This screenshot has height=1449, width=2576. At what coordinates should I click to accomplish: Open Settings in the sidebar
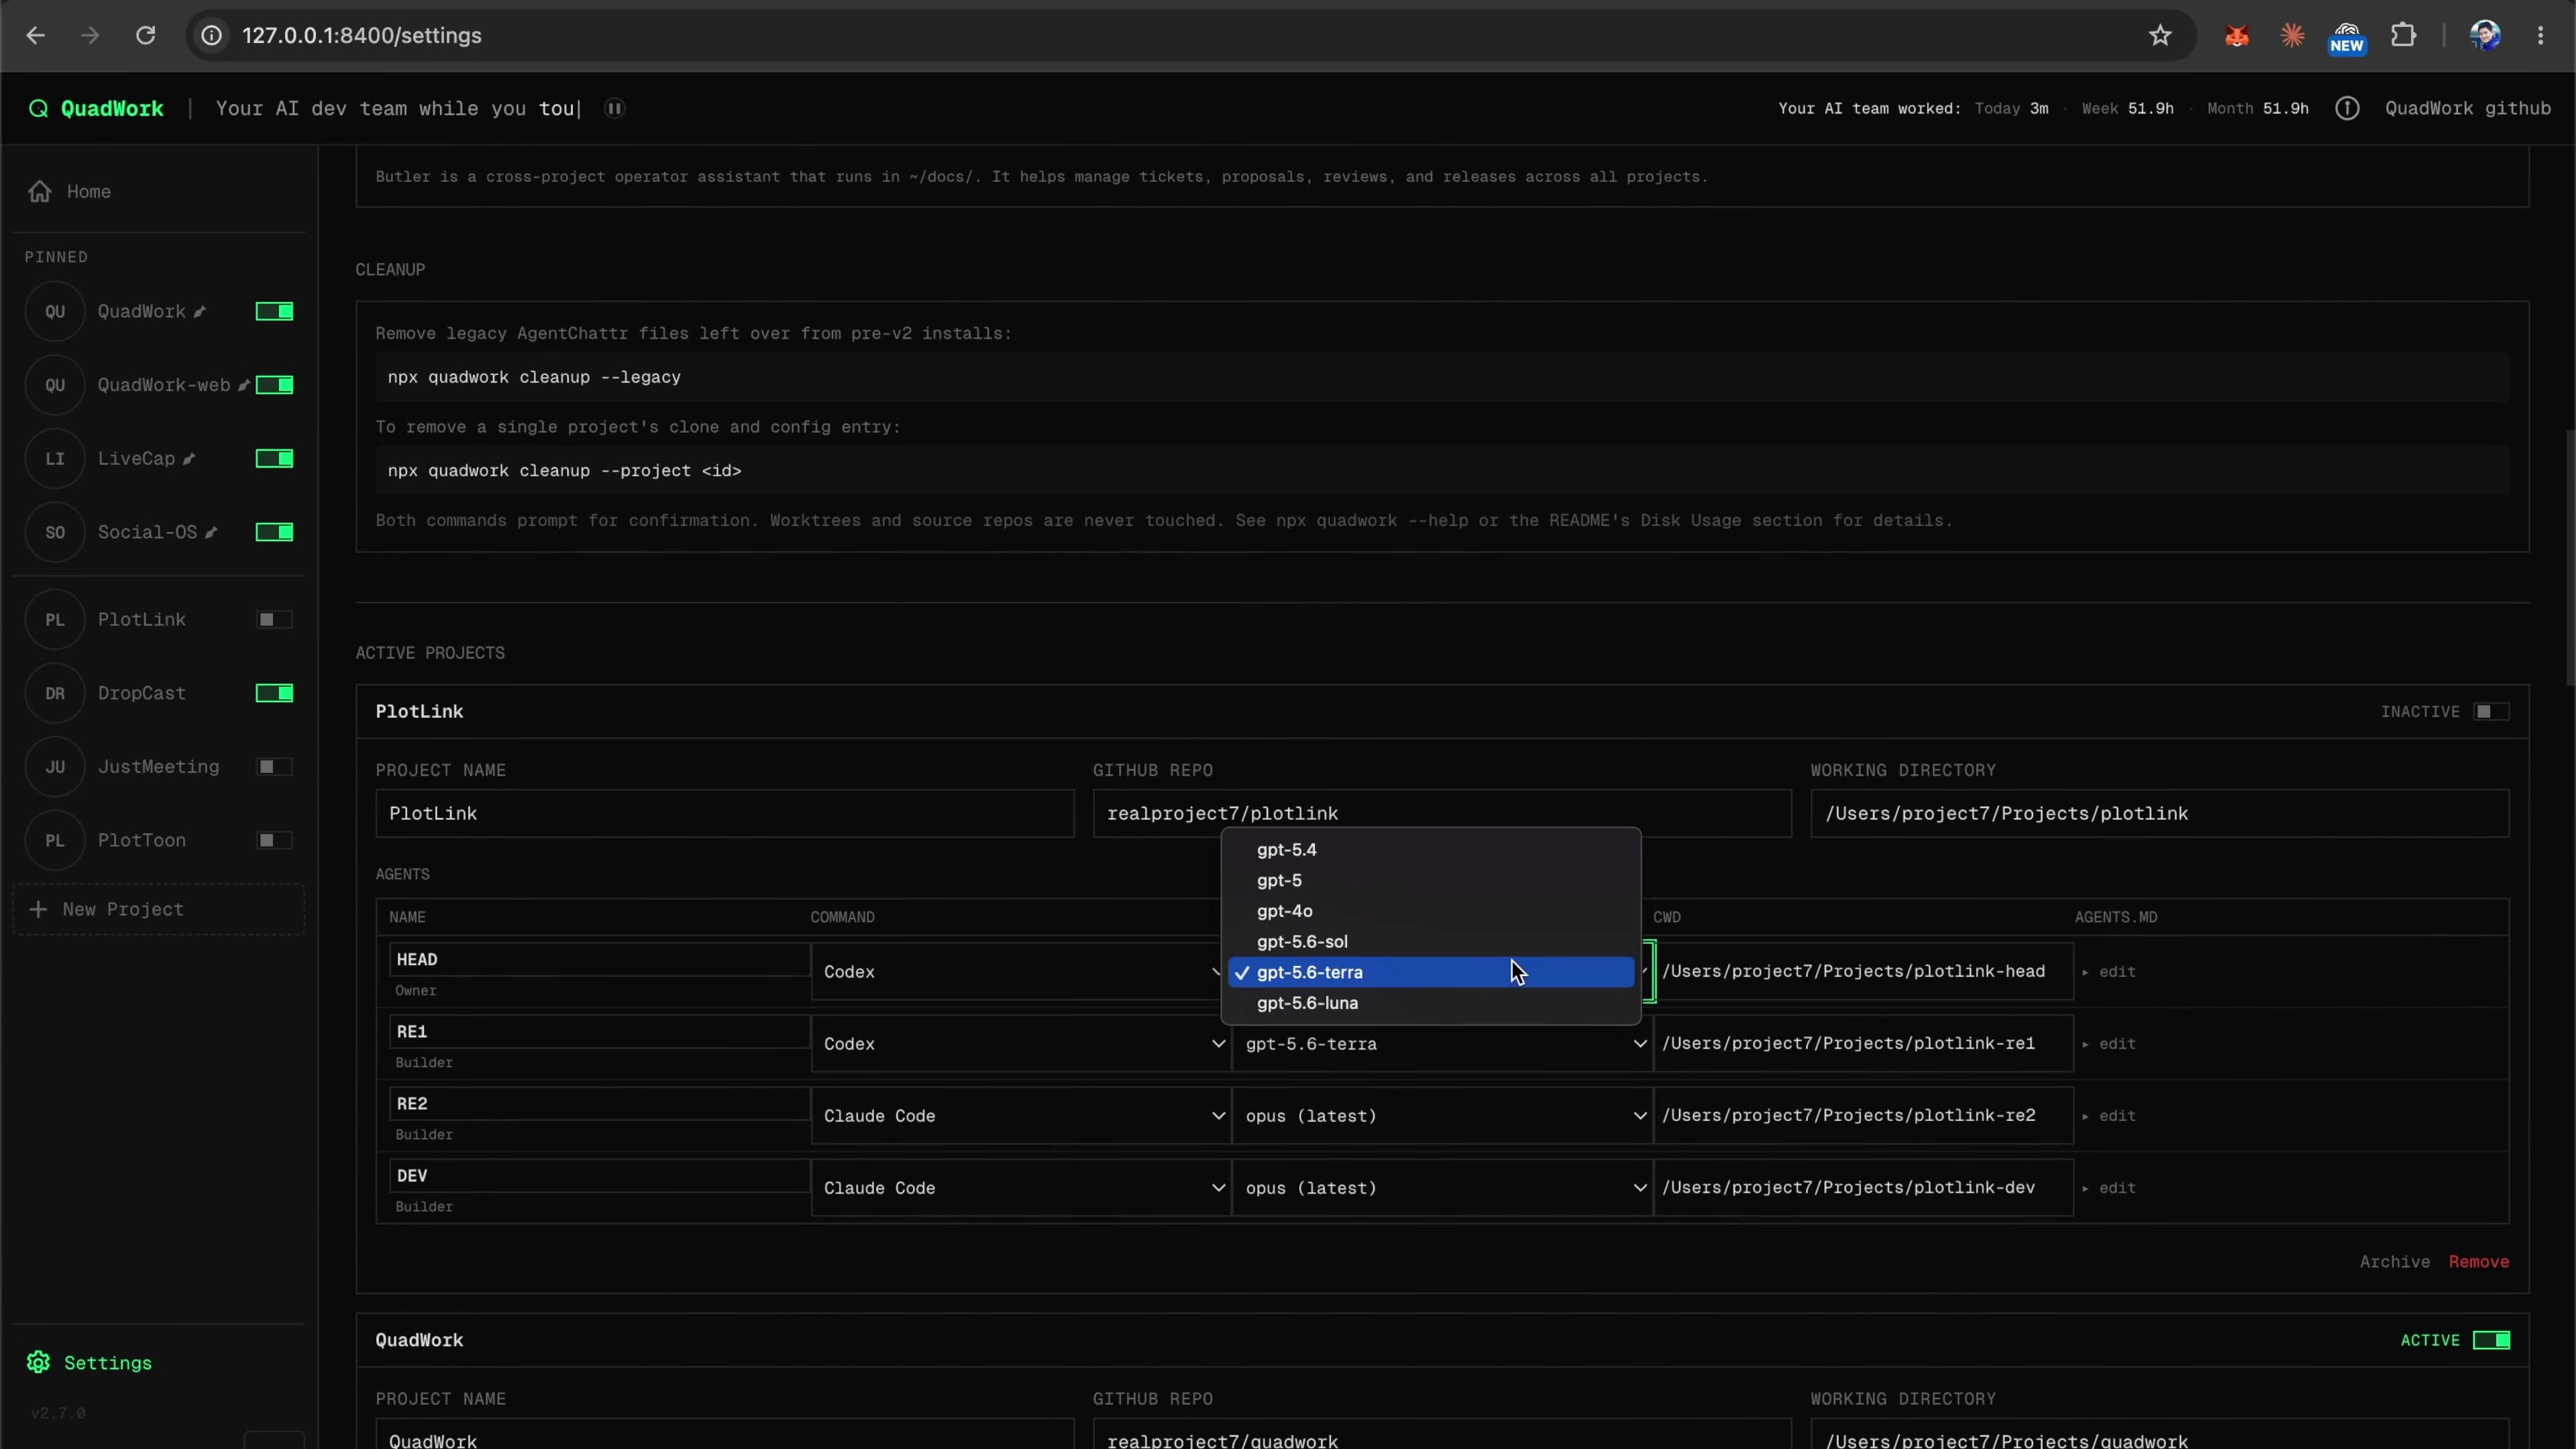coord(90,1362)
